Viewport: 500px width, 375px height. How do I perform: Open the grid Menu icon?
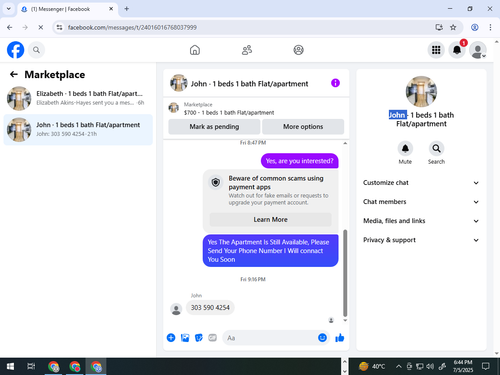pyautogui.click(x=436, y=50)
